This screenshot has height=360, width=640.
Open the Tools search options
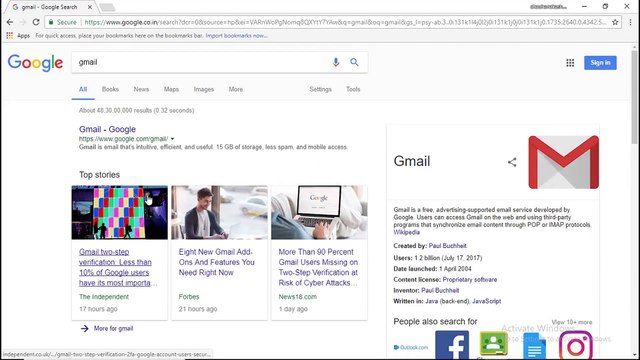point(353,89)
